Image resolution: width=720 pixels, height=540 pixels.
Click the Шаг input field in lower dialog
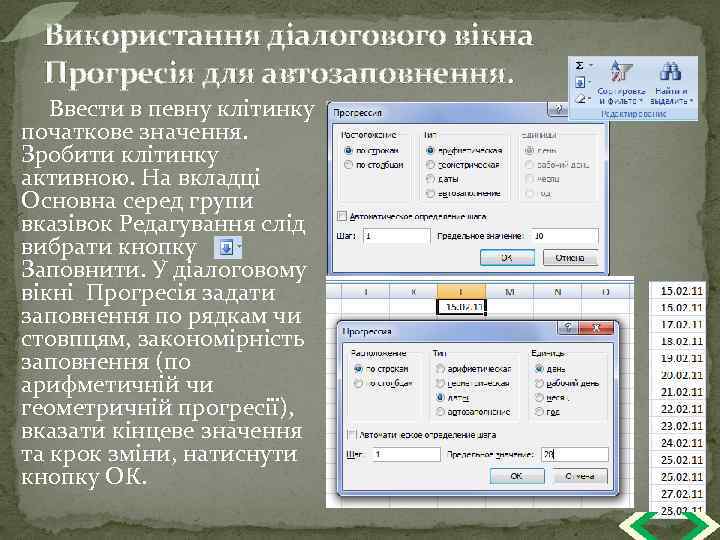coord(406,454)
